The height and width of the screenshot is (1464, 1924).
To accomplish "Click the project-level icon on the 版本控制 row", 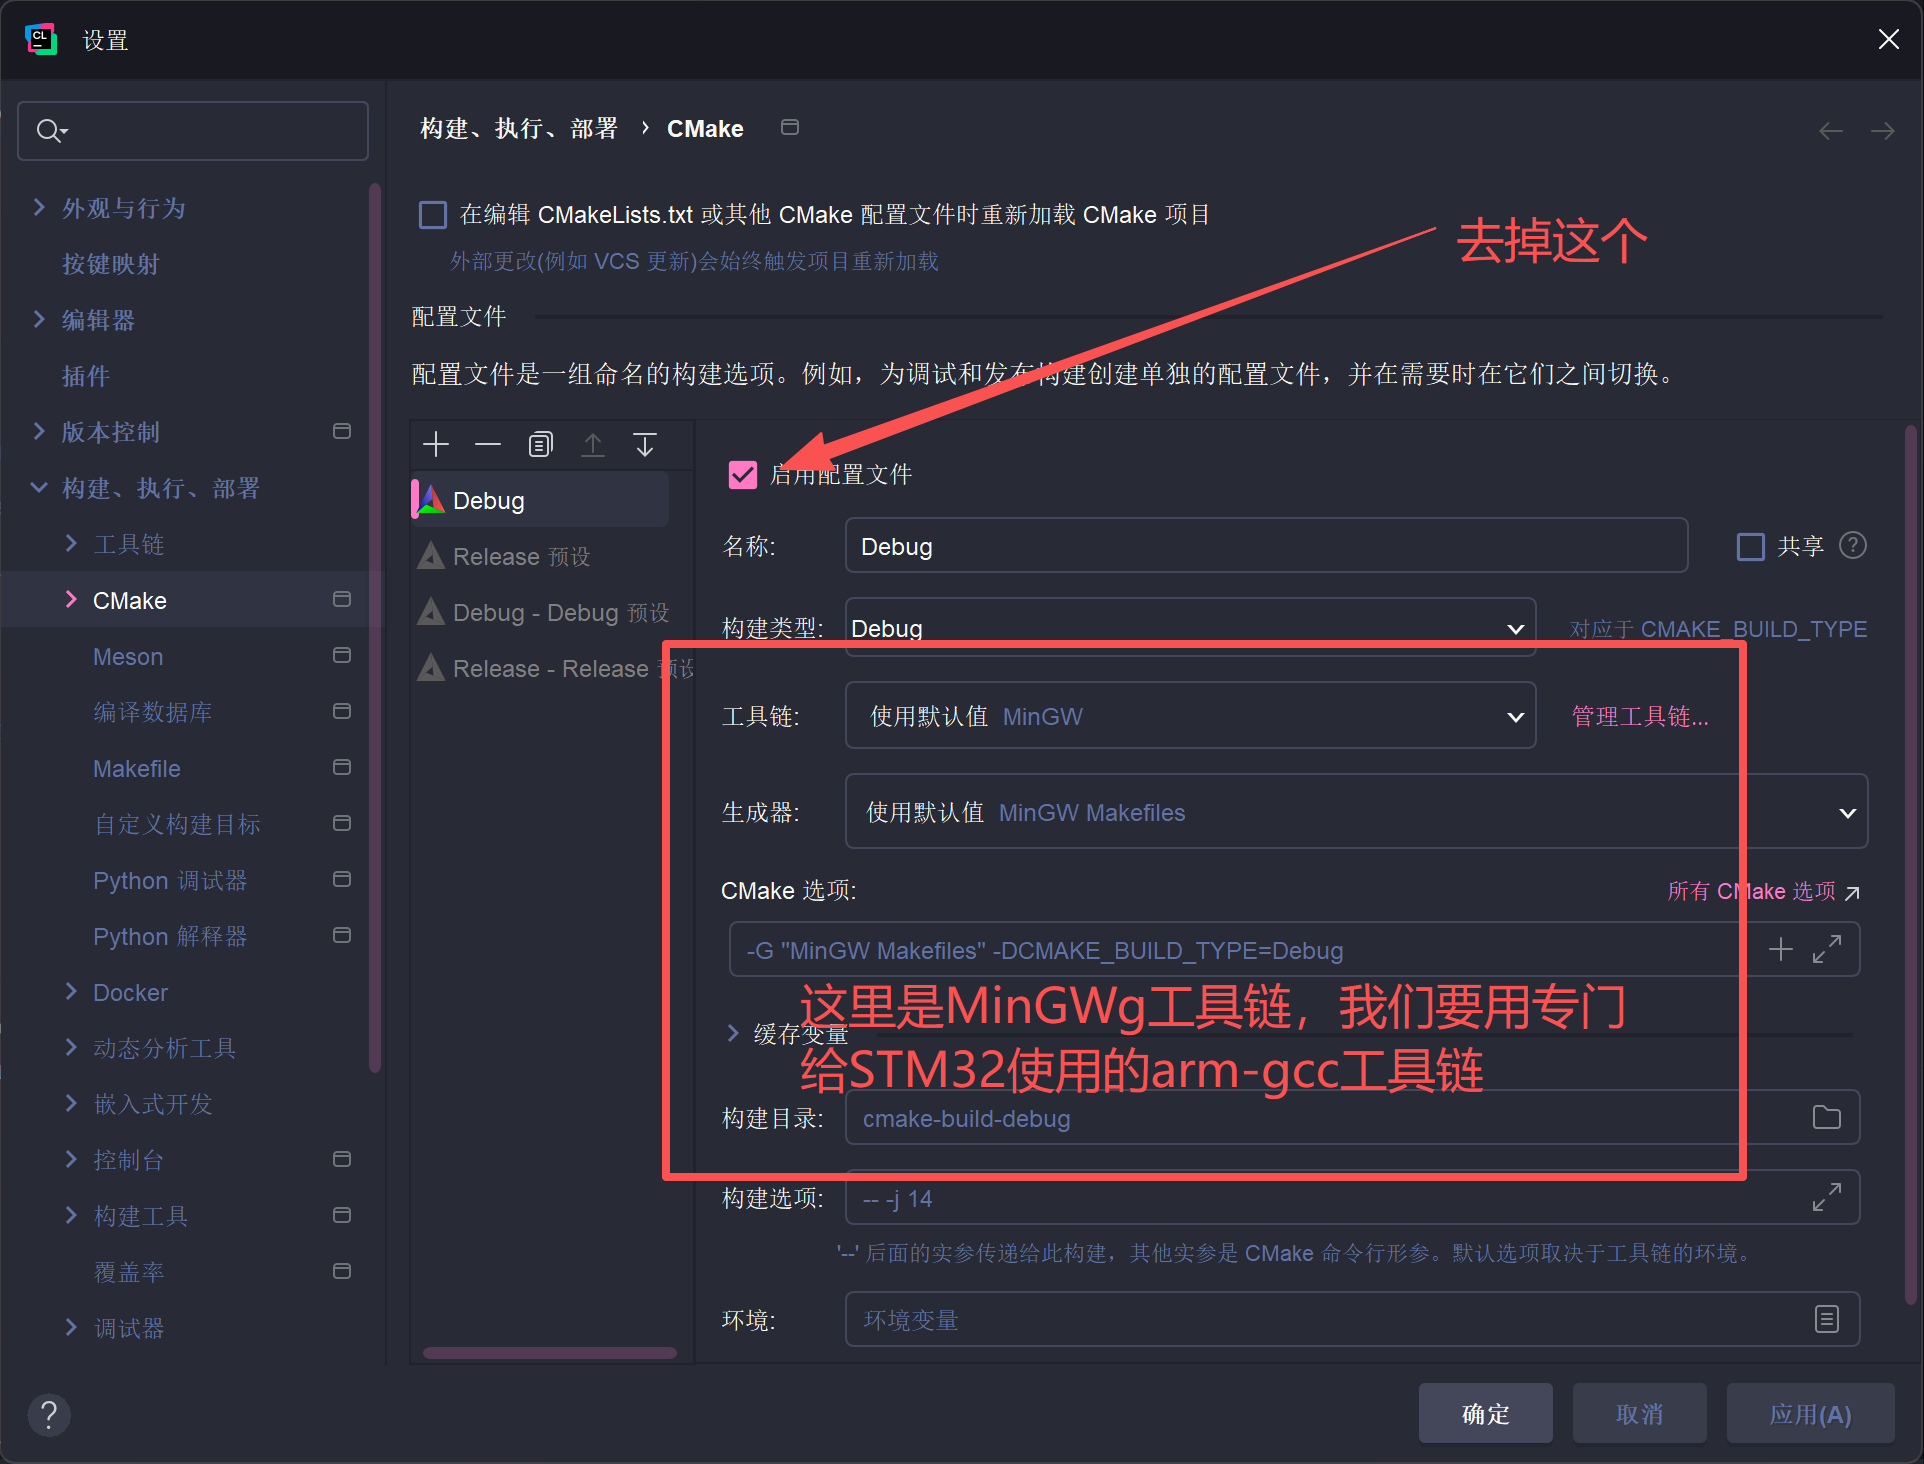I will coord(342,431).
